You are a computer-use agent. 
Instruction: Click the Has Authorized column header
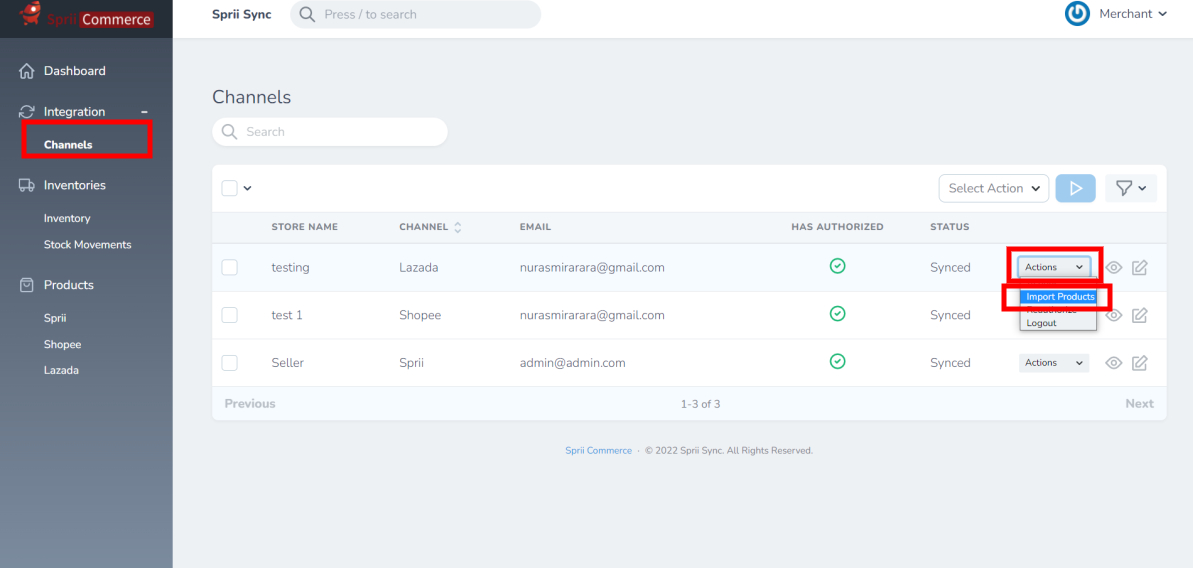point(837,227)
